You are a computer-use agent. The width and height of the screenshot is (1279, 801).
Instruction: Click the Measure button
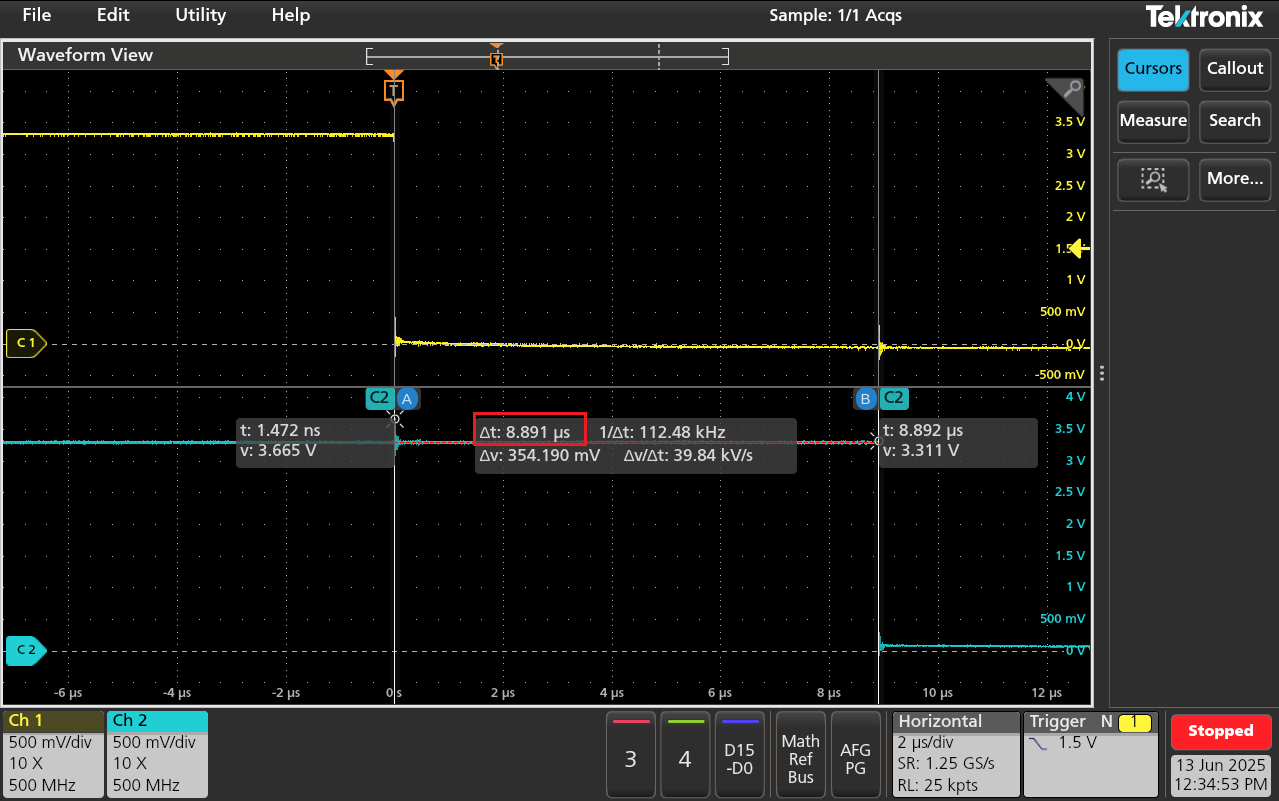point(1153,121)
